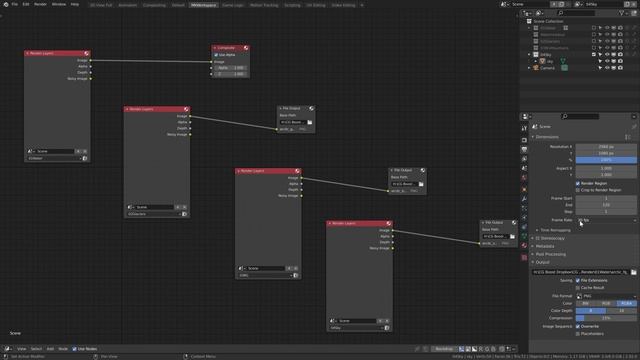640x360 pixels.
Task: Open the World properties tab
Action: pyautogui.click(x=524, y=178)
